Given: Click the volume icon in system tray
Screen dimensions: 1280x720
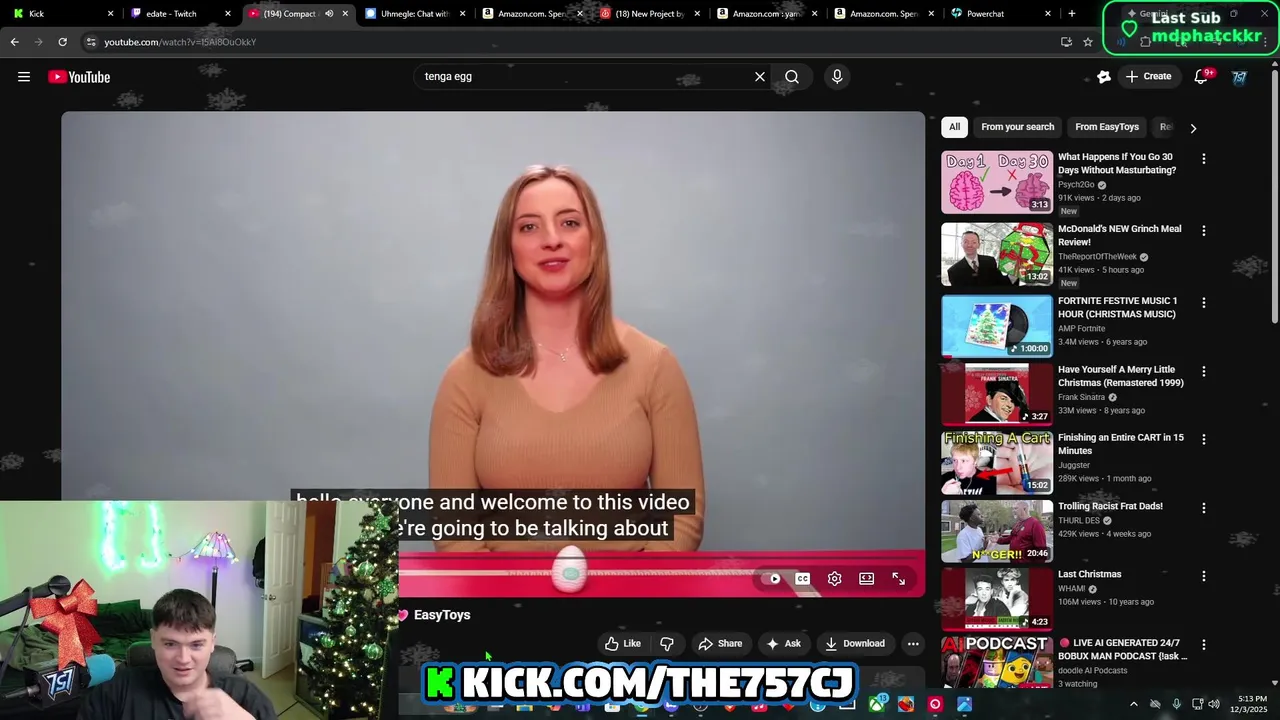Looking at the screenshot, I should 1214,704.
